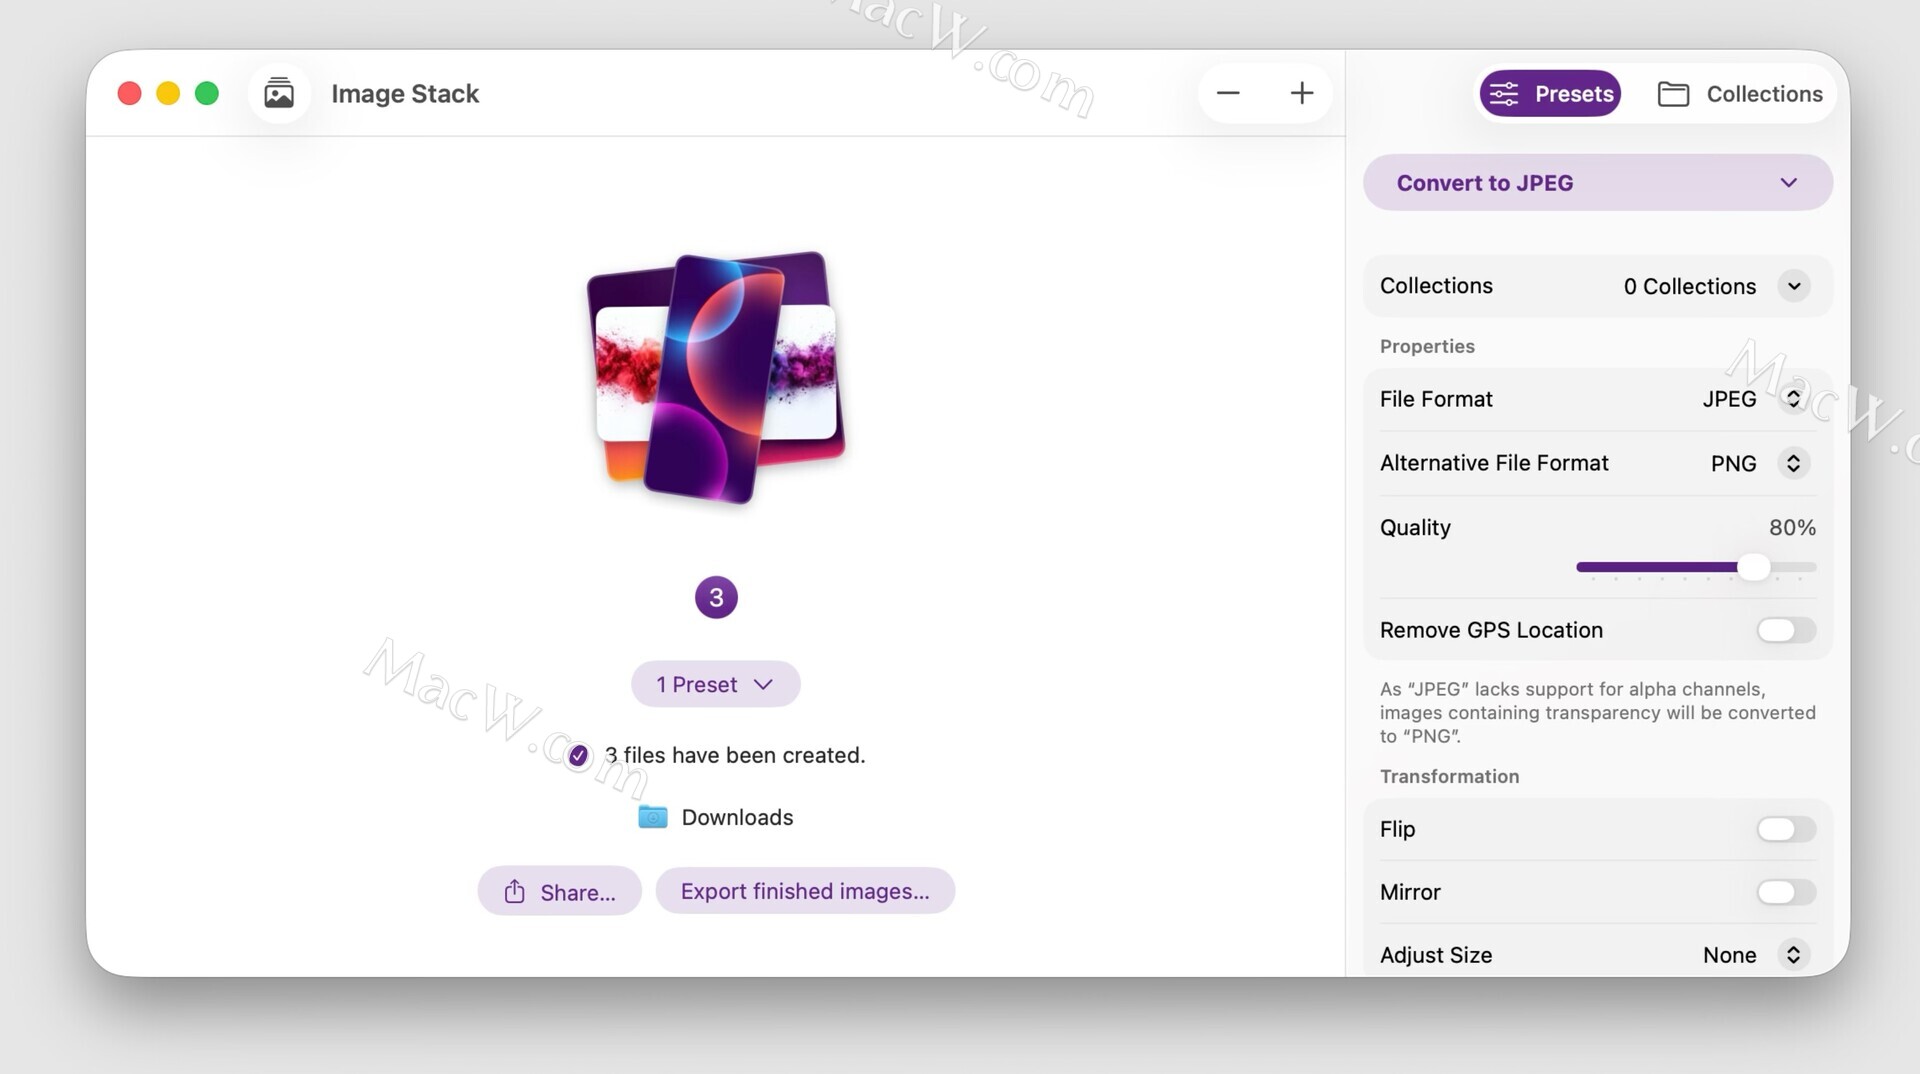Click the Image Stack app icon in toolbar
This screenshot has height=1074, width=1920.
tap(279, 93)
